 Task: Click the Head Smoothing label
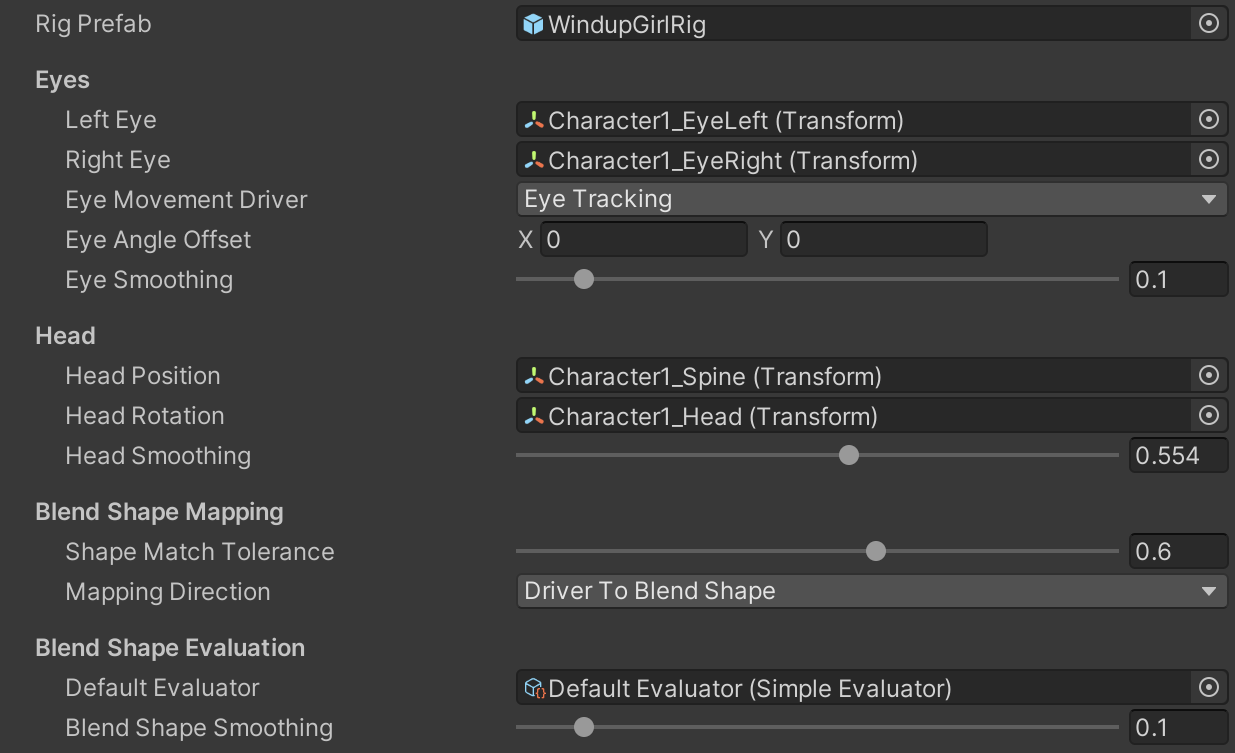tap(158, 456)
